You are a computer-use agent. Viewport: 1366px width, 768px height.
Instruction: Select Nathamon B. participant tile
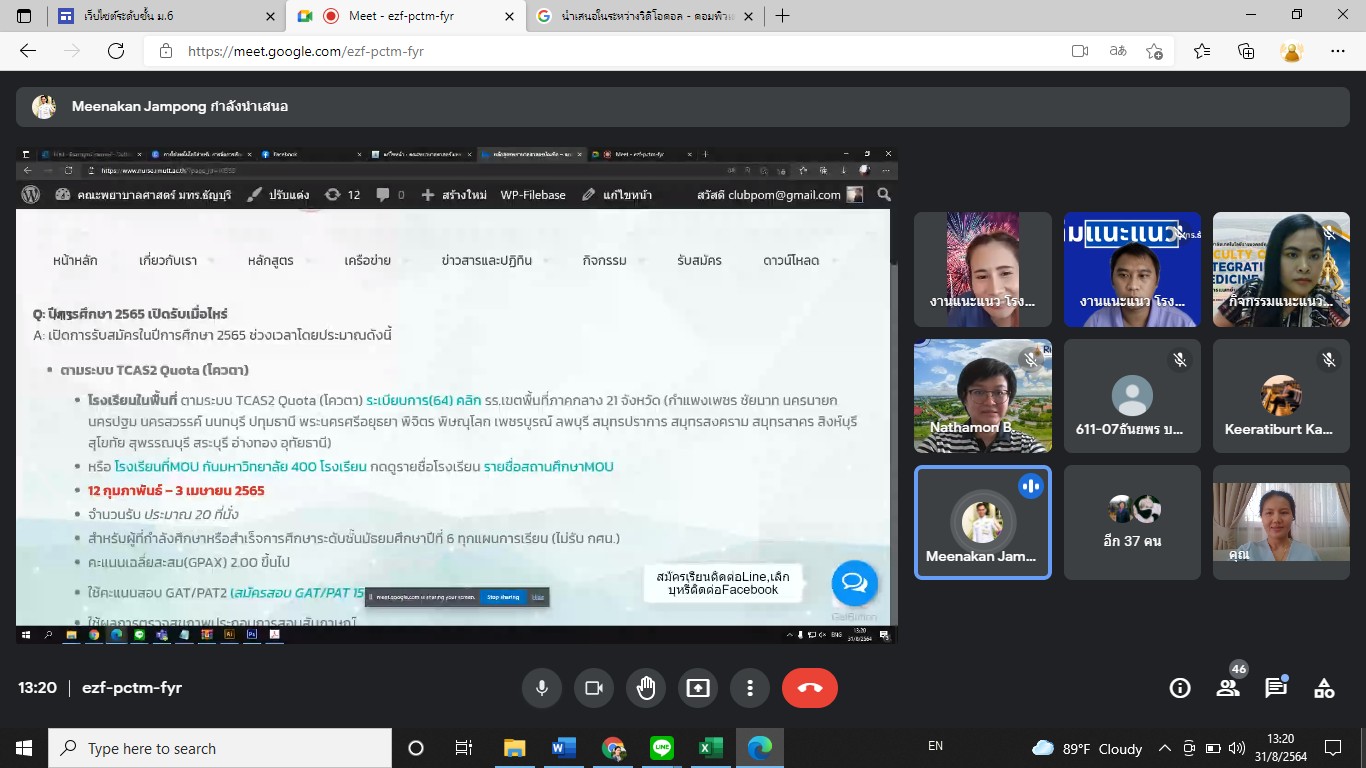[x=983, y=396]
